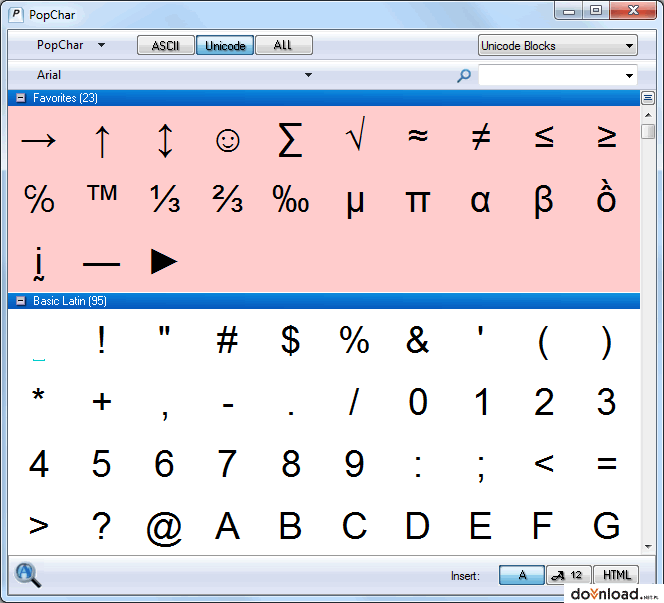Set insert mode to plain character A

coord(522,575)
